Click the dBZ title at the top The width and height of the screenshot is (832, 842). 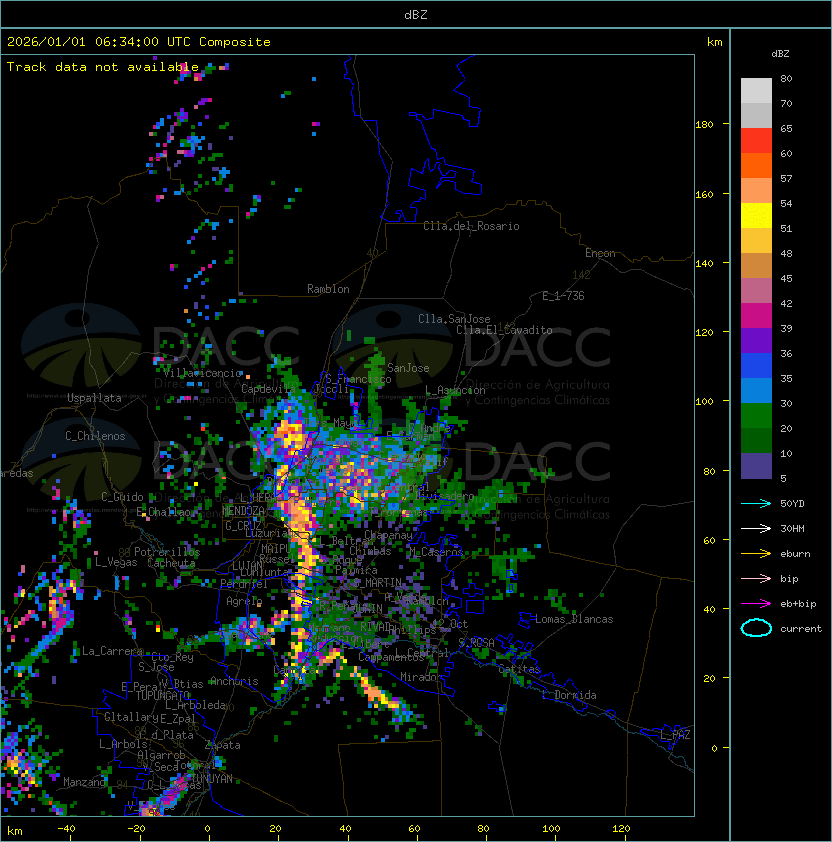(x=416, y=15)
